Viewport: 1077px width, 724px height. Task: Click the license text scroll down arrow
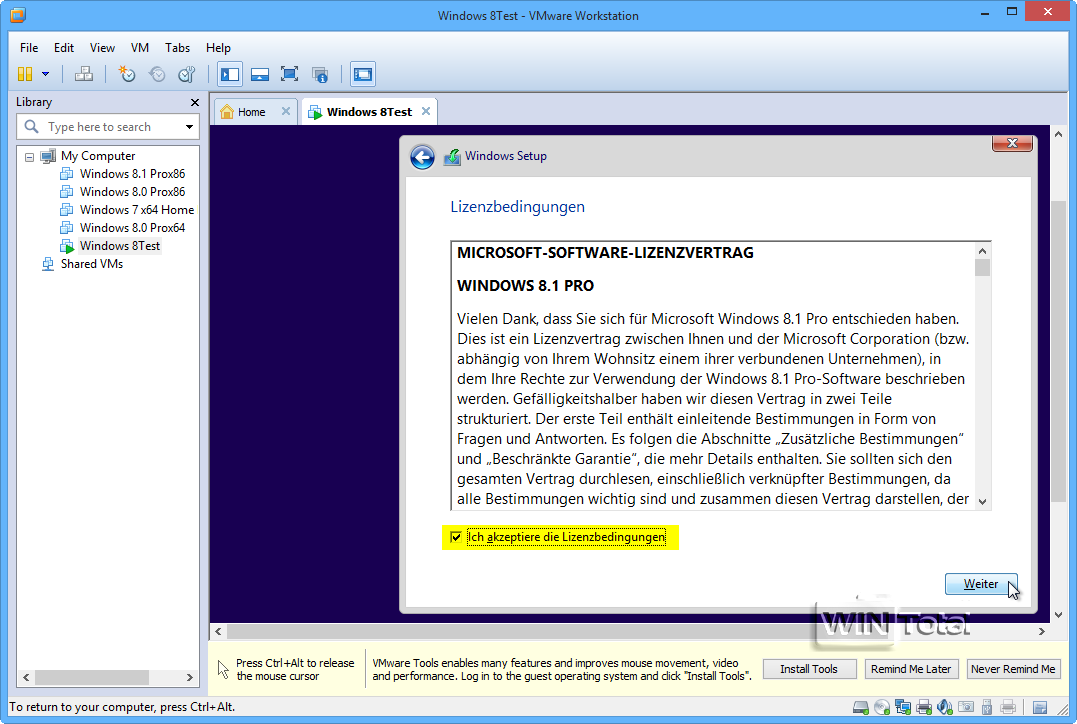pos(982,501)
